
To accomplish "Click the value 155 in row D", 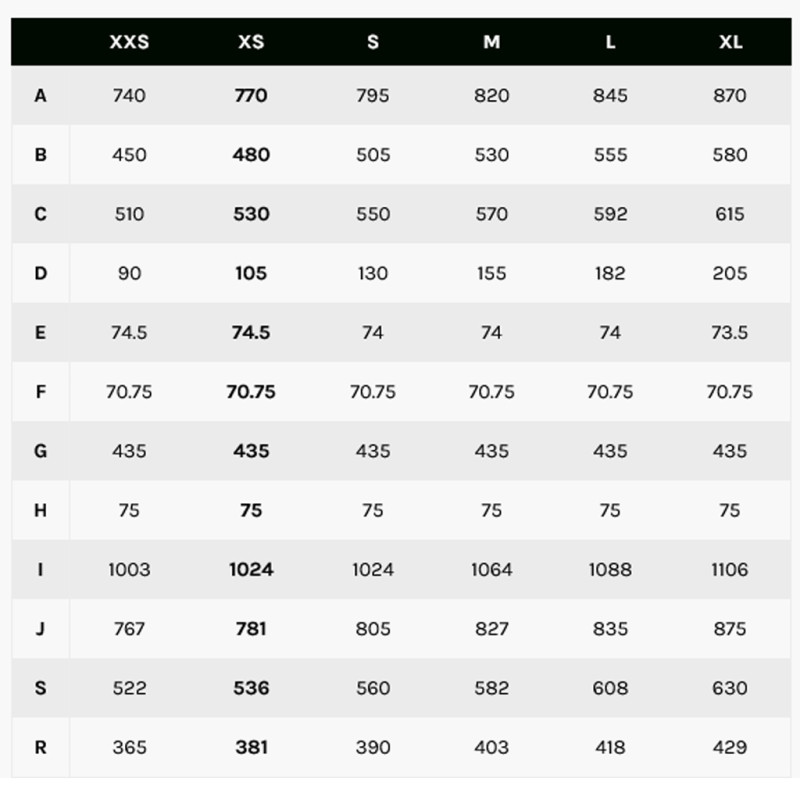I will tap(491, 273).
